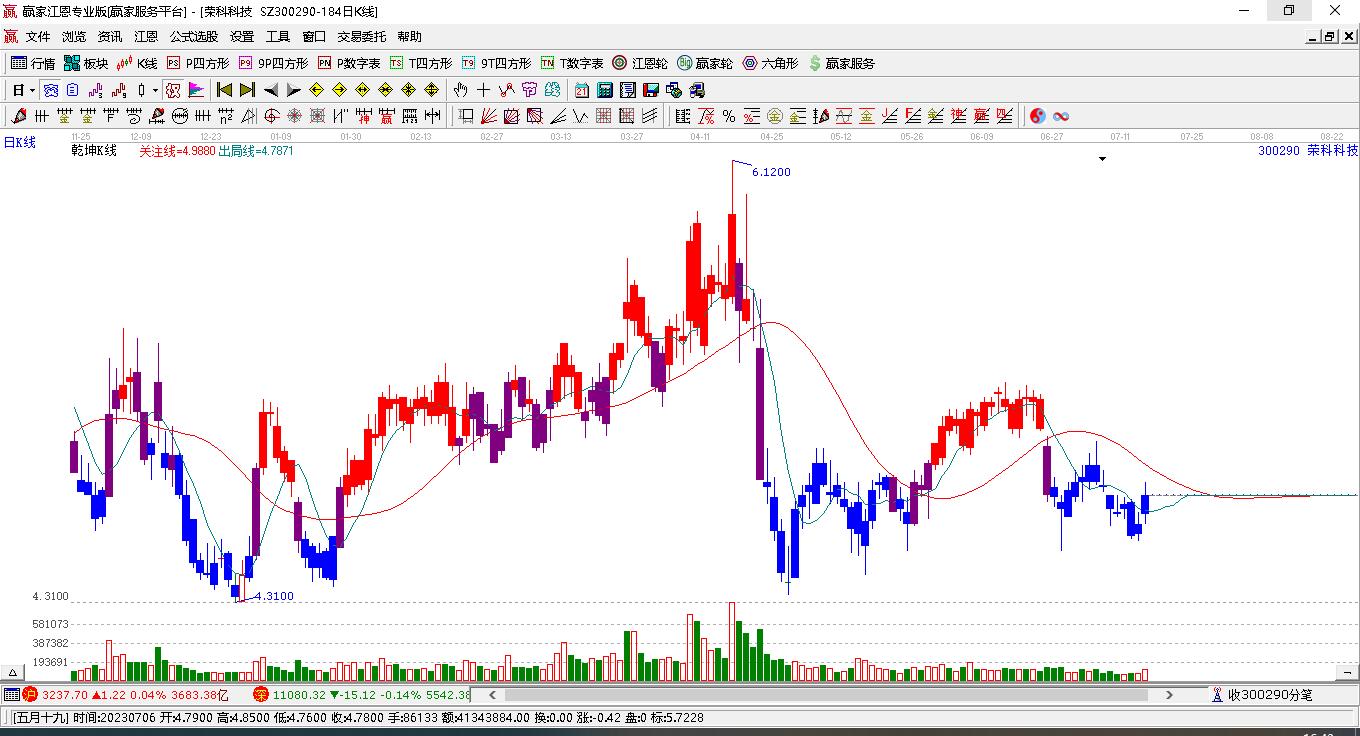Click the 收300290分笔 status item
The image size is (1360, 736).
[x=1261, y=695]
